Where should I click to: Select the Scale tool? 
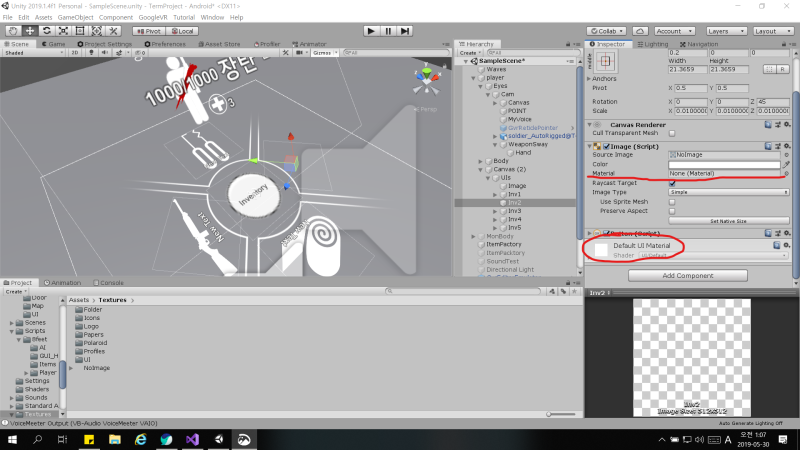point(63,31)
